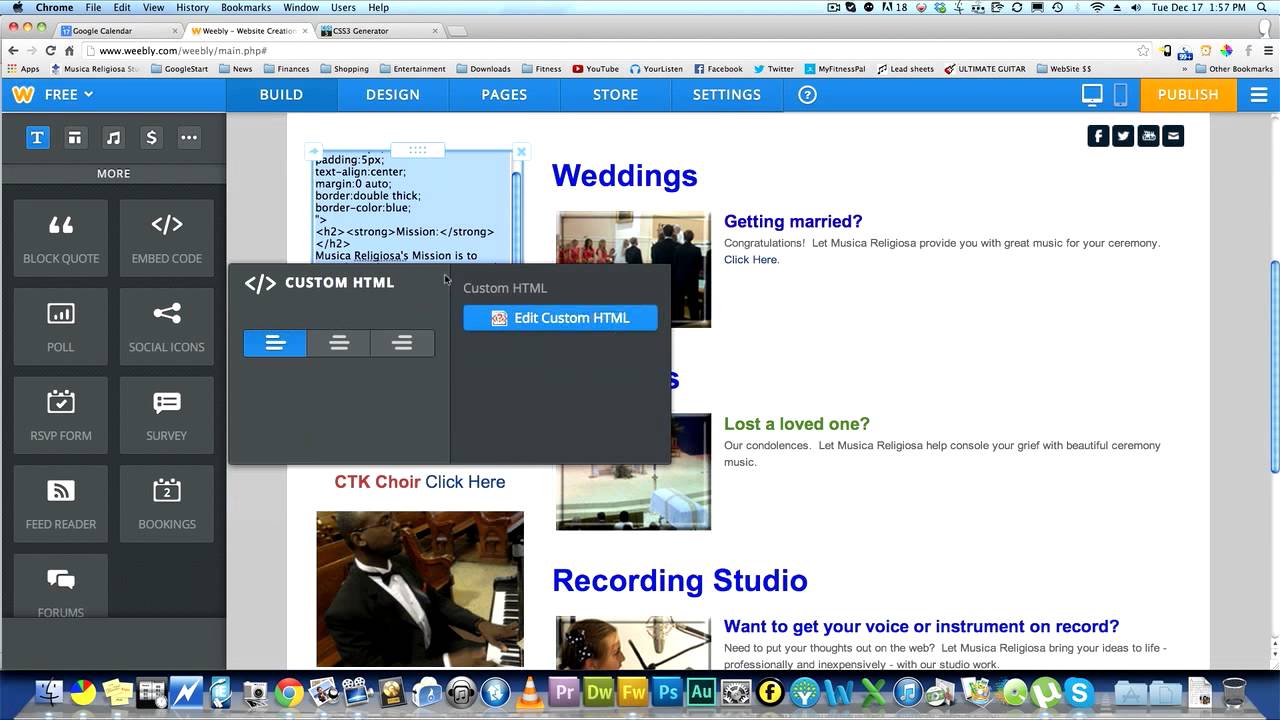Viewport: 1280px width, 720px height.
Task: Switch to desktop preview mode
Action: (x=1092, y=95)
